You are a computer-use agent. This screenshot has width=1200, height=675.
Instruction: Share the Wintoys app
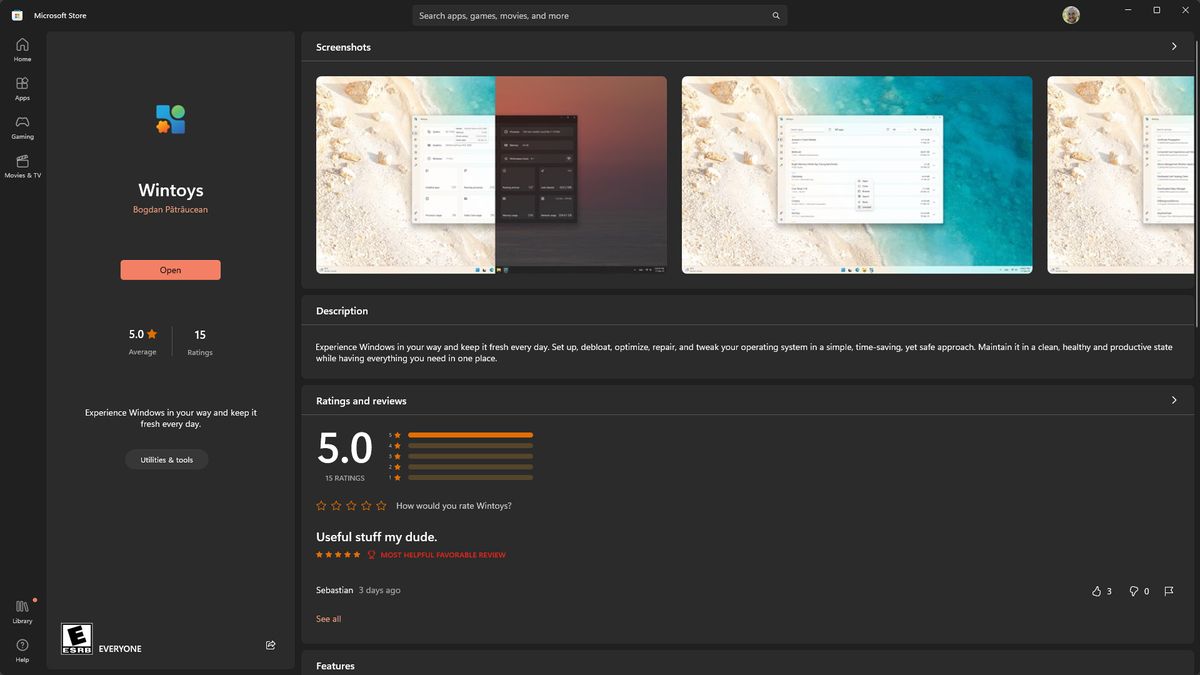(270, 645)
